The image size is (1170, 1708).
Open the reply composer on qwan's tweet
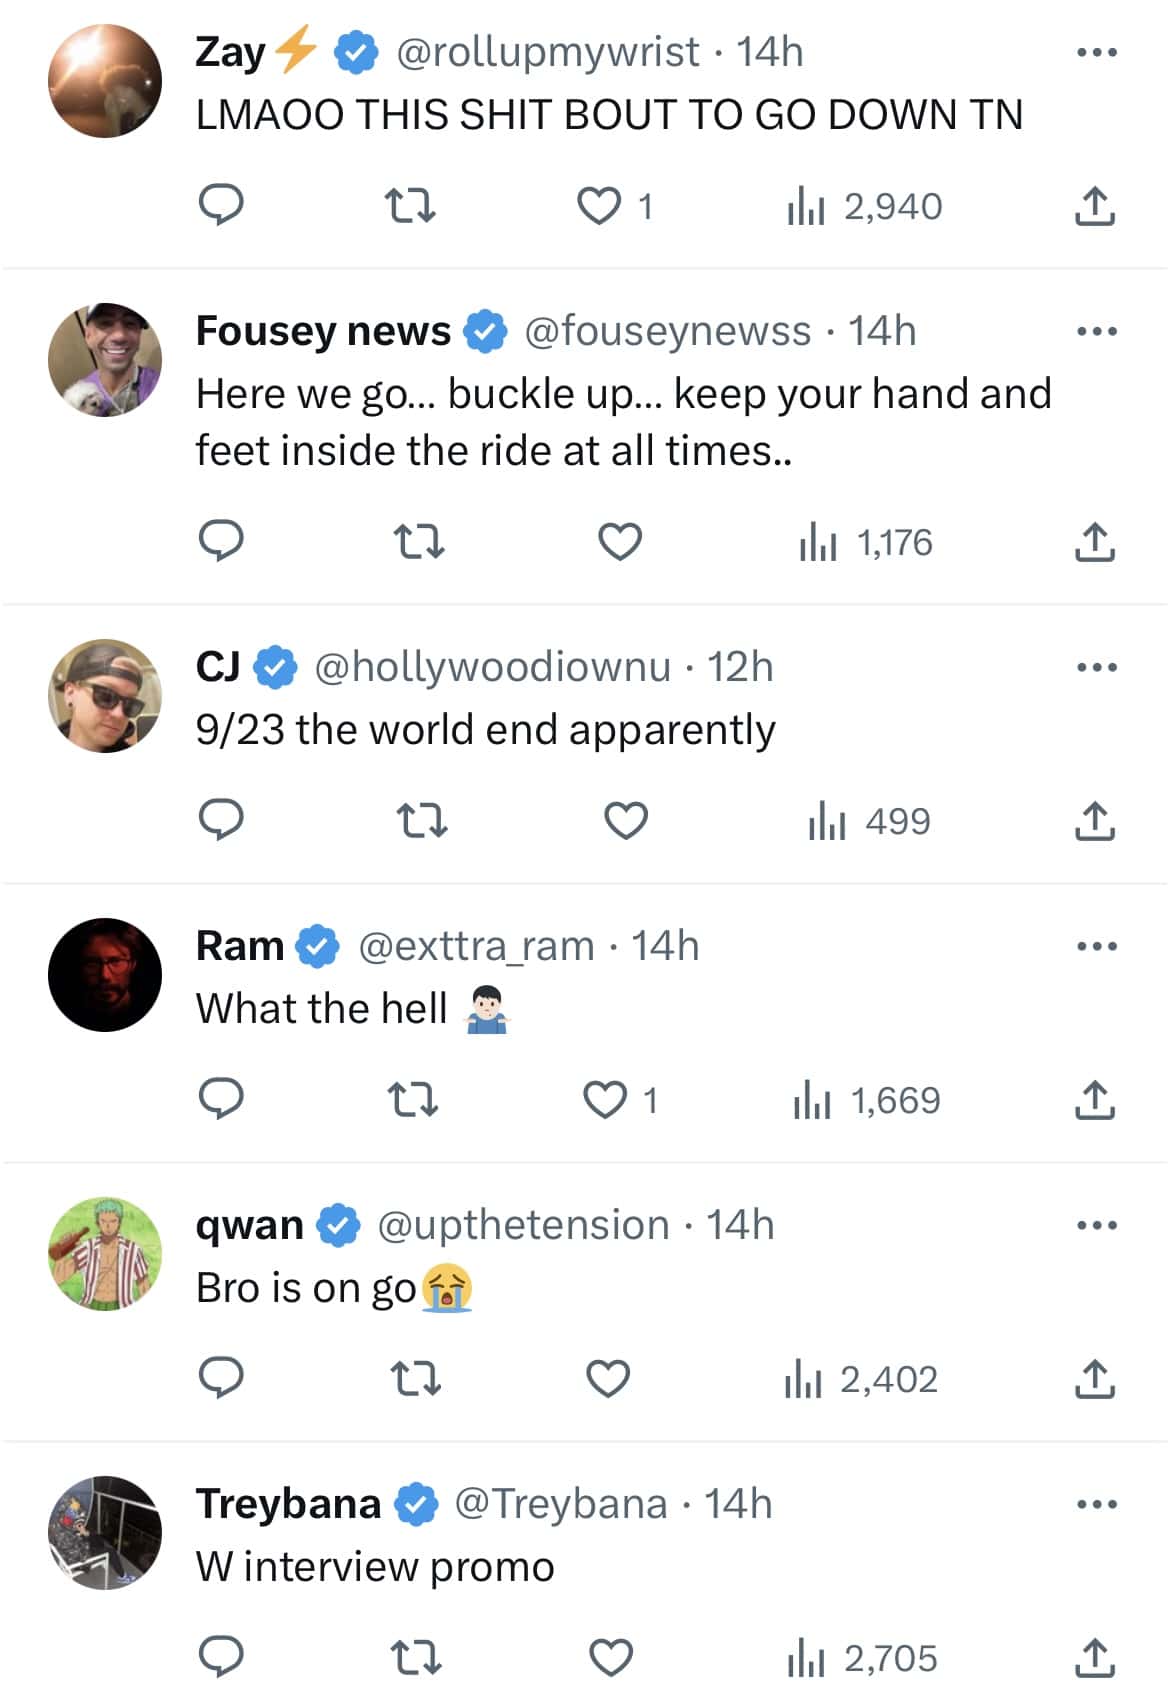(x=223, y=1381)
